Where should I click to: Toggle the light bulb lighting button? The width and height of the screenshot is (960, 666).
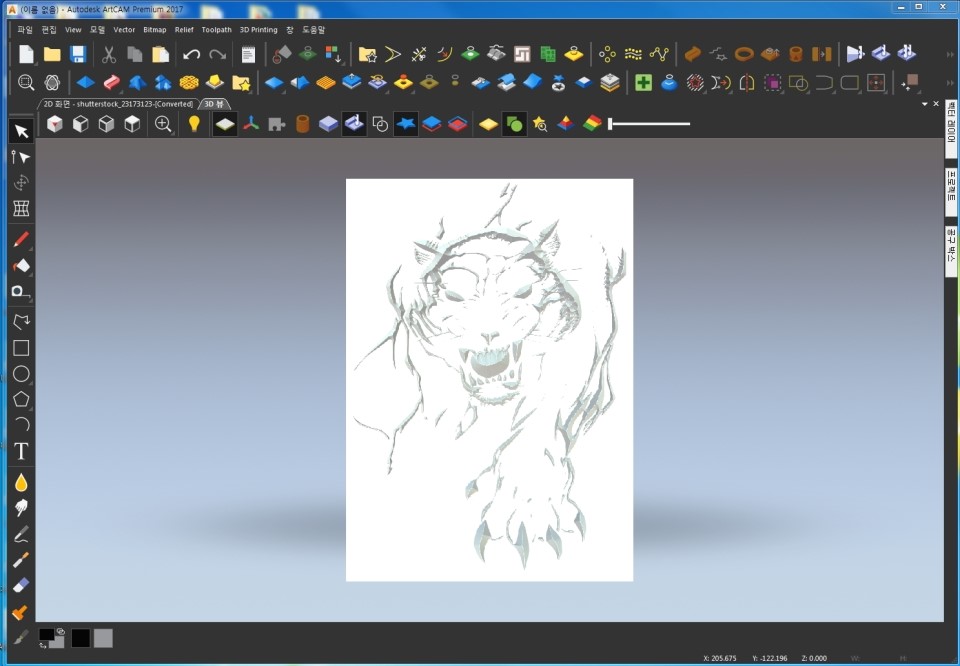tap(194, 124)
